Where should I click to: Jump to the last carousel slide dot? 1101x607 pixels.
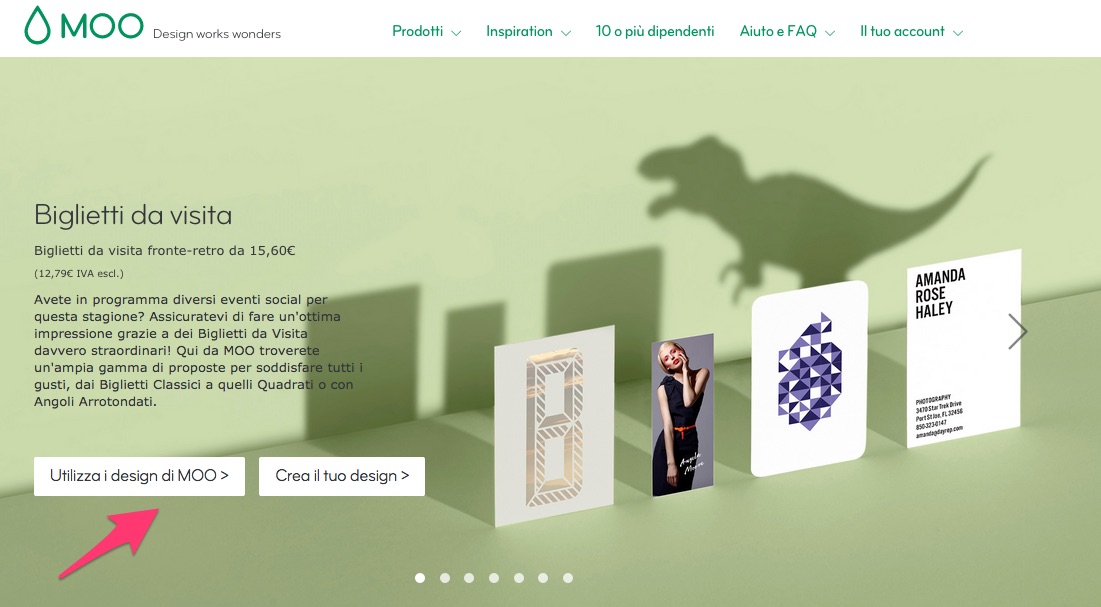(x=567, y=577)
